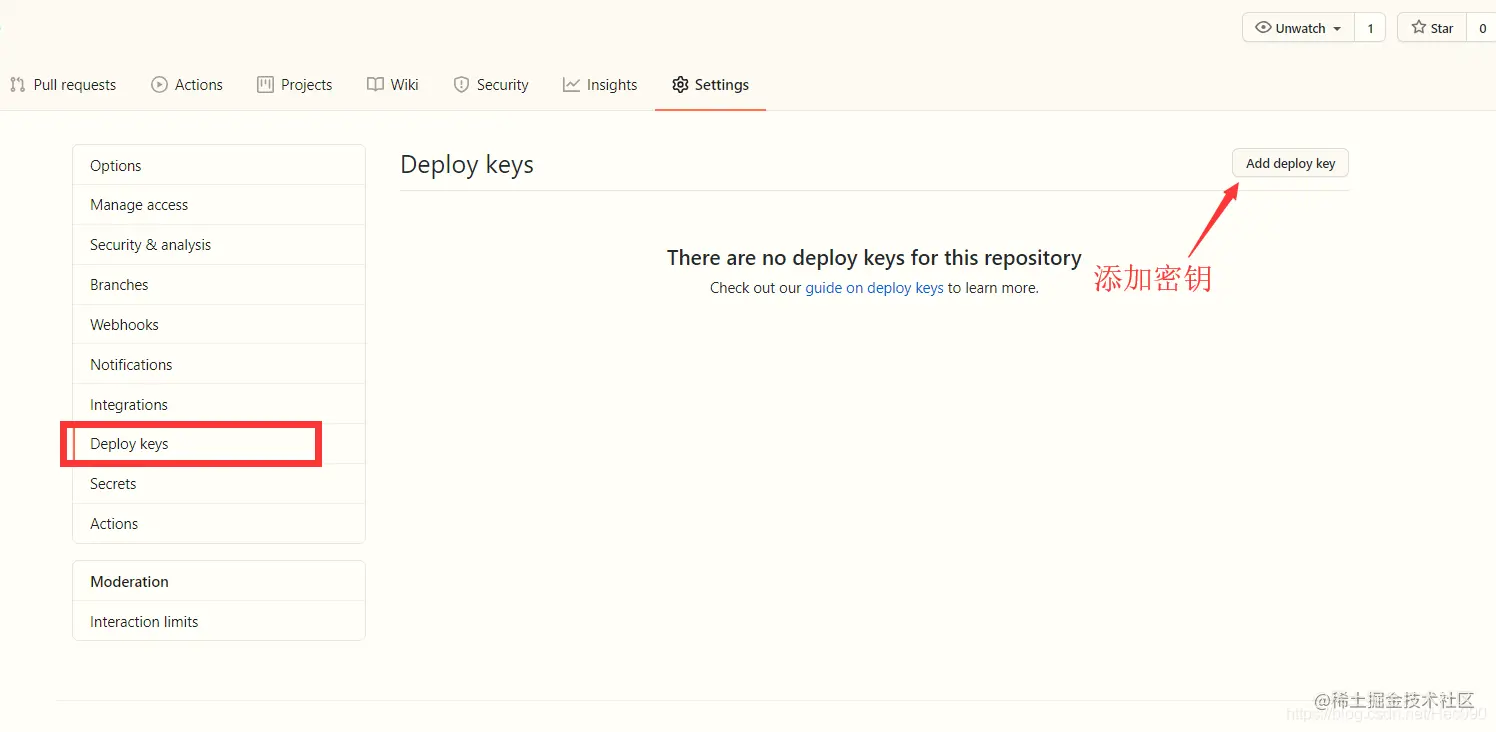Switch to the Projects tab
The height and width of the screenshot is (732, 1496).
pyautogui.click(x=294, y=85)
